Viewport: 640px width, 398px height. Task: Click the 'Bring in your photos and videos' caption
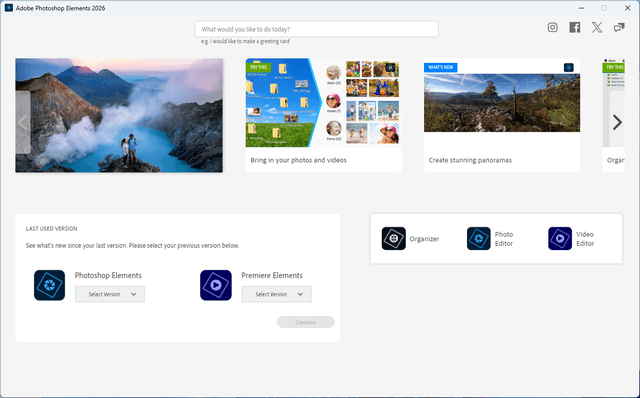(298, 160)
